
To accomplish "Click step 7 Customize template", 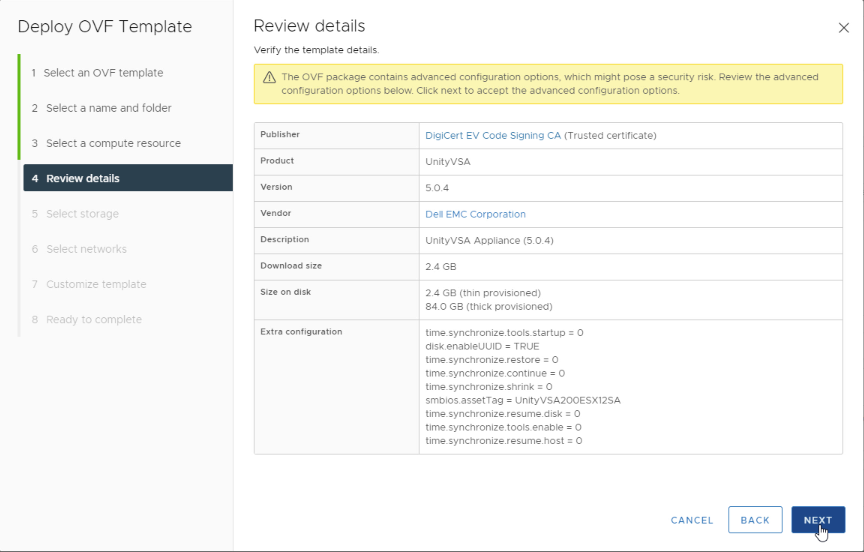I will click(x=89, y=284).
